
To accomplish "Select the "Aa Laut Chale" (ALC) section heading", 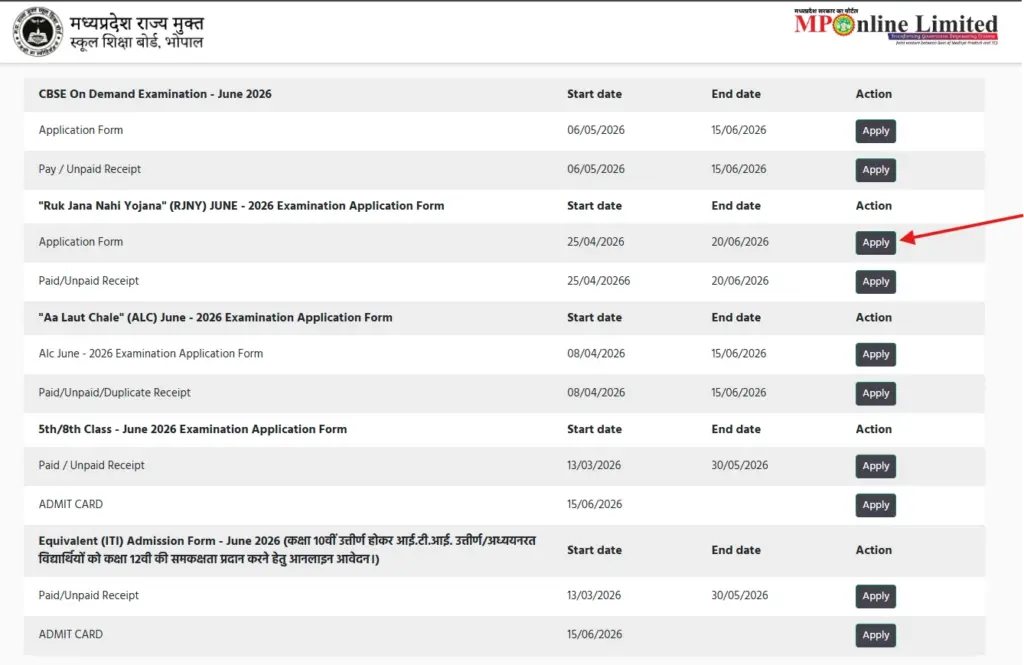I will (216, 317).
